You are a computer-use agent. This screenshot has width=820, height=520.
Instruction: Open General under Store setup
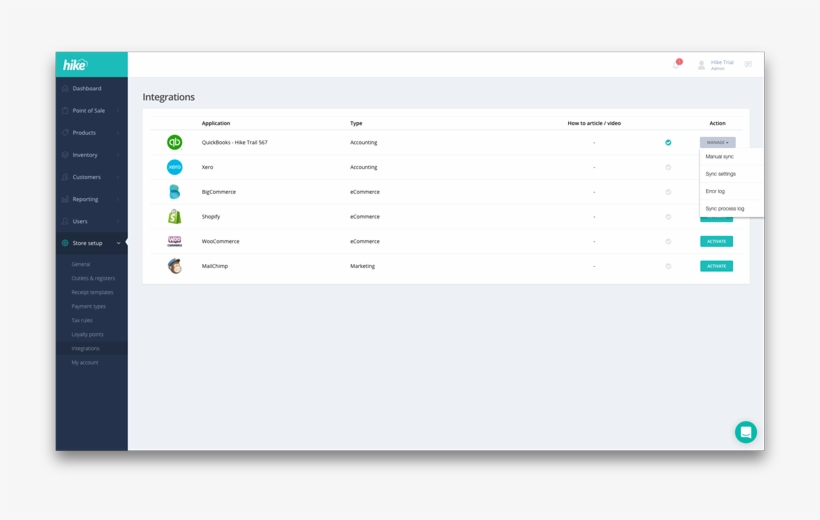pos(81,264)
